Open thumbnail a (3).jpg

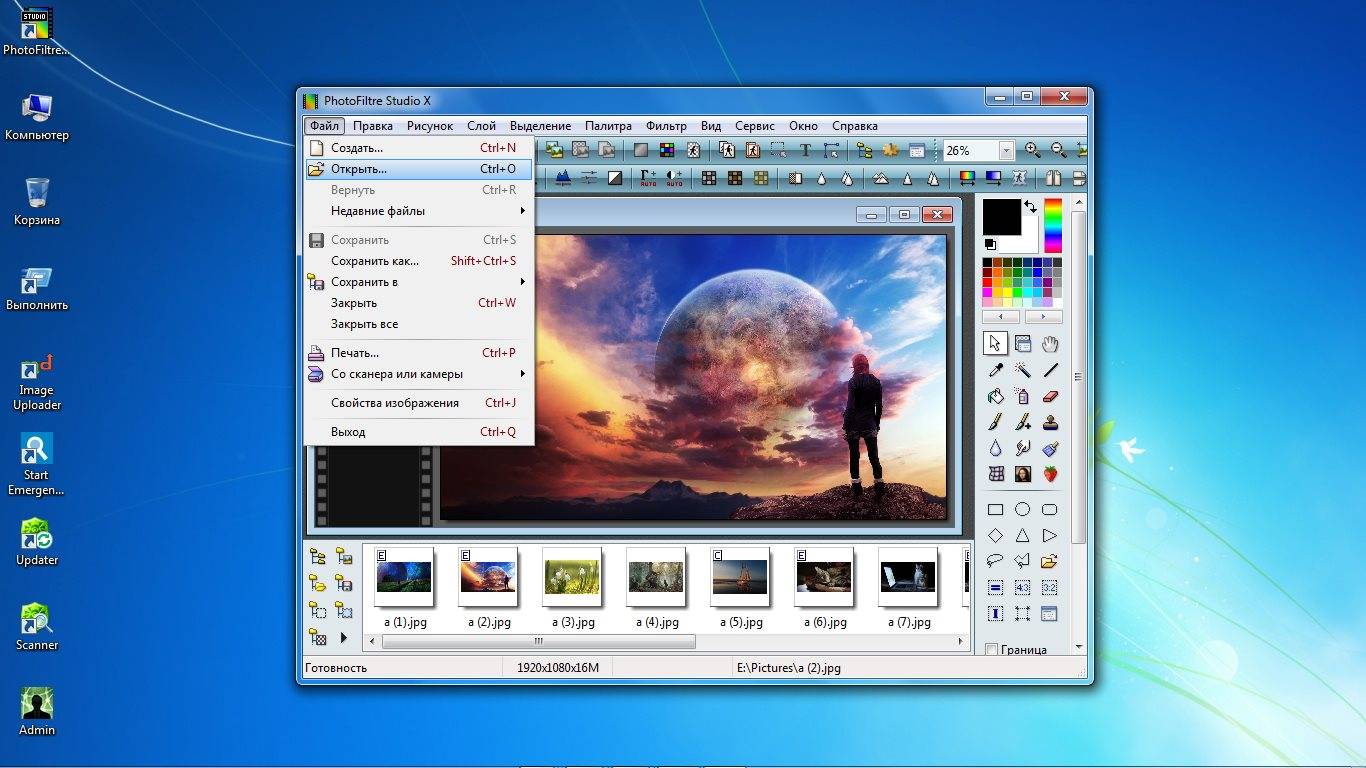[x=572, y=577]
